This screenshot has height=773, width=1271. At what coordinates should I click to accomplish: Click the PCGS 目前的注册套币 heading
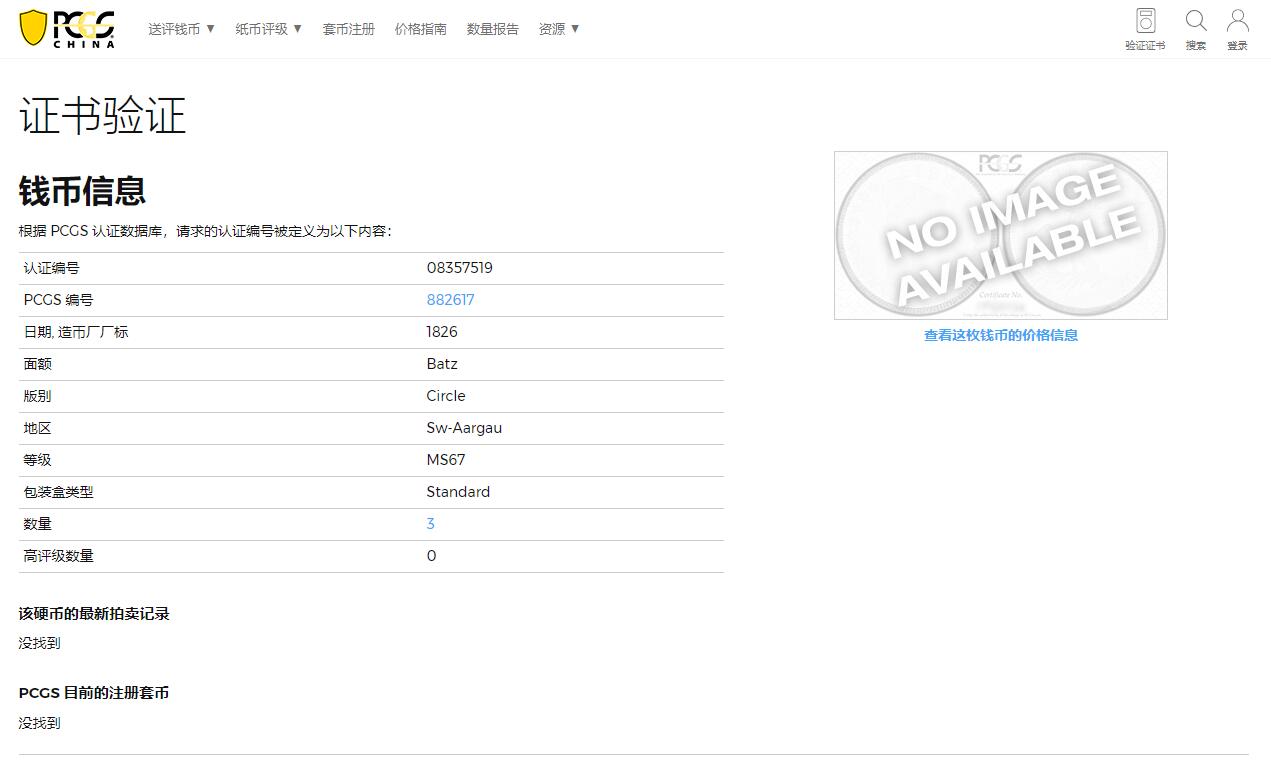tap(94, 693)
